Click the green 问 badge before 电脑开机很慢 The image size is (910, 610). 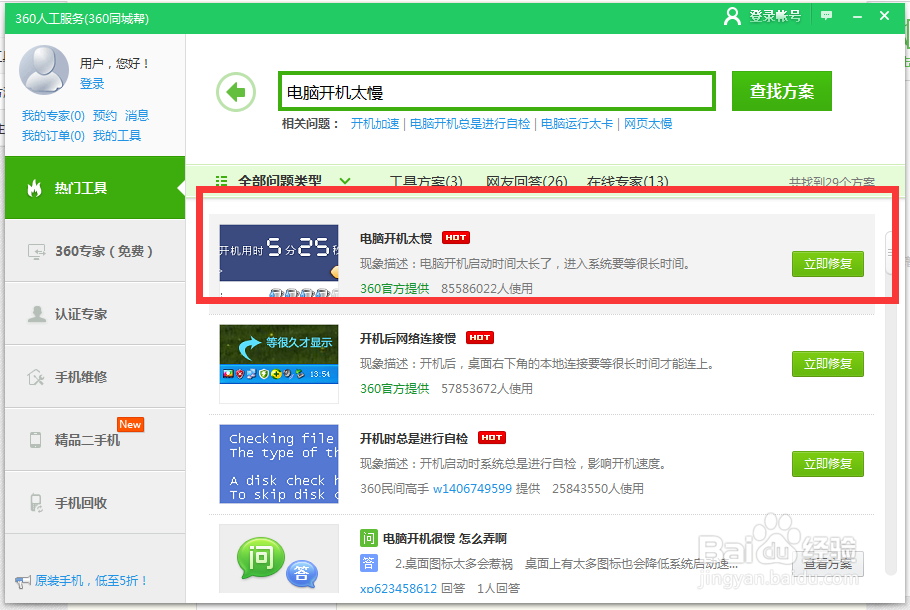[x=369, y=538]
